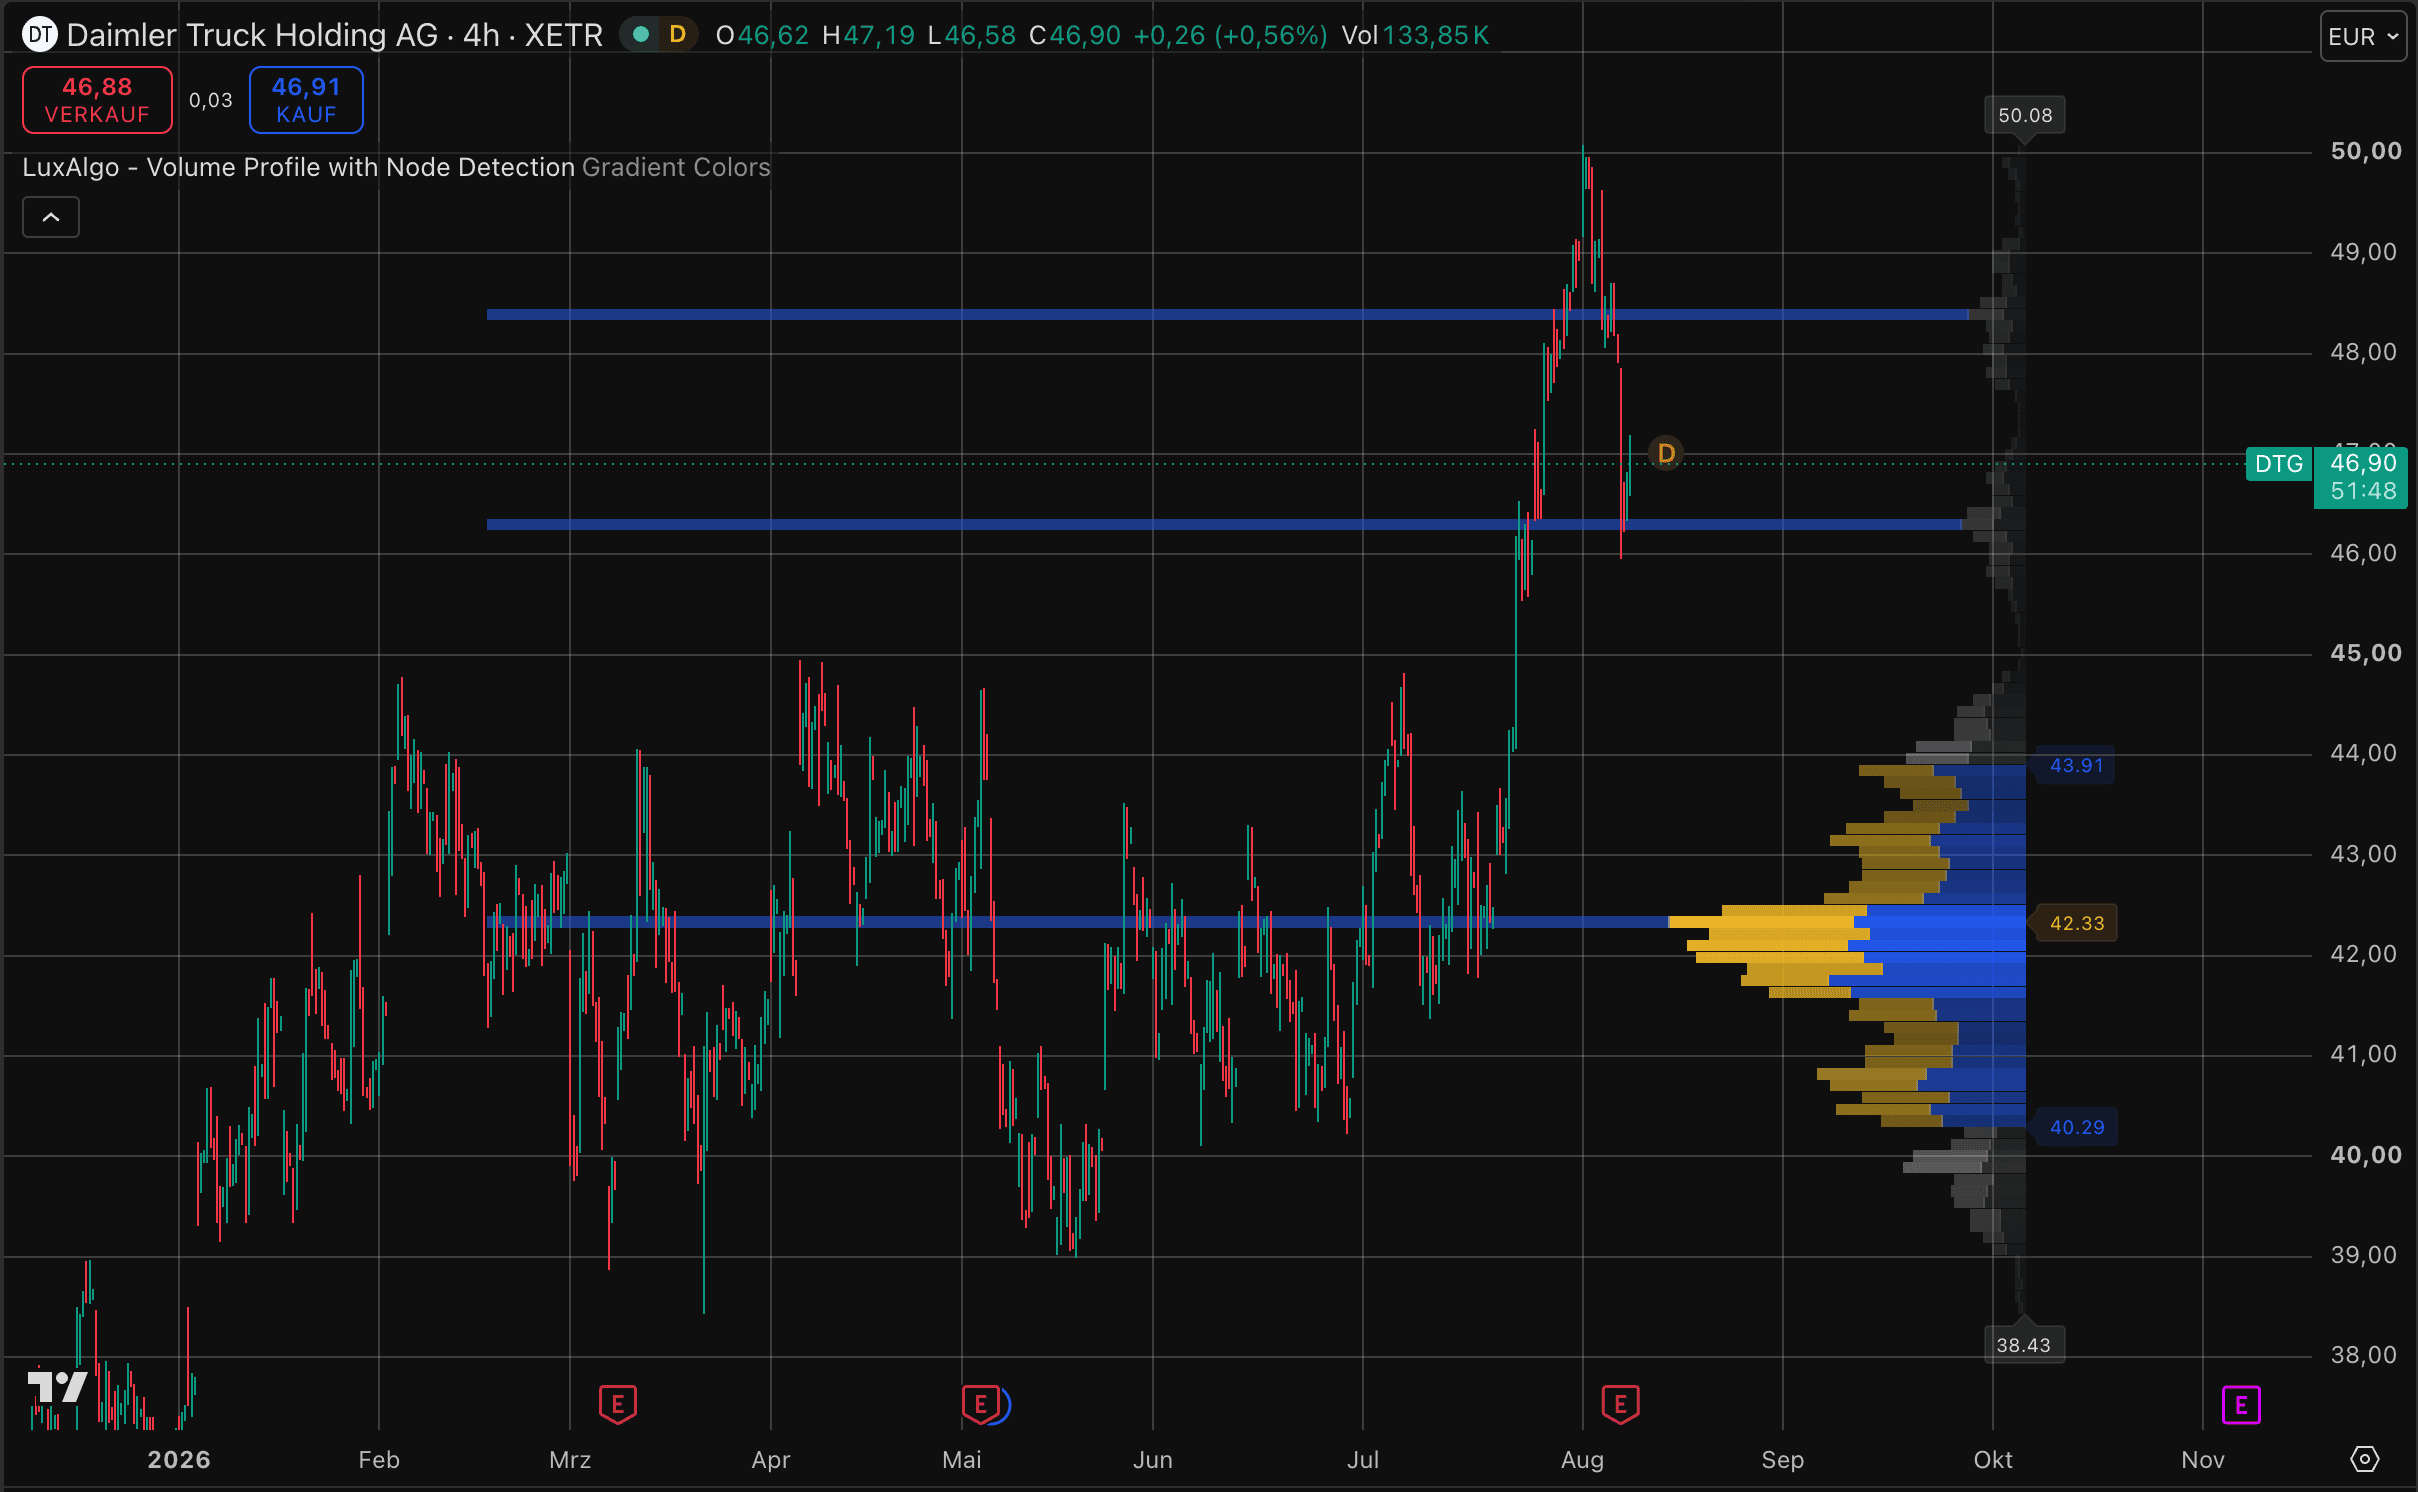The width and height of the screenshot is (2418, 1492).
Task: Click the Feb label on the time axis
Action: [x=379, y=1460]
